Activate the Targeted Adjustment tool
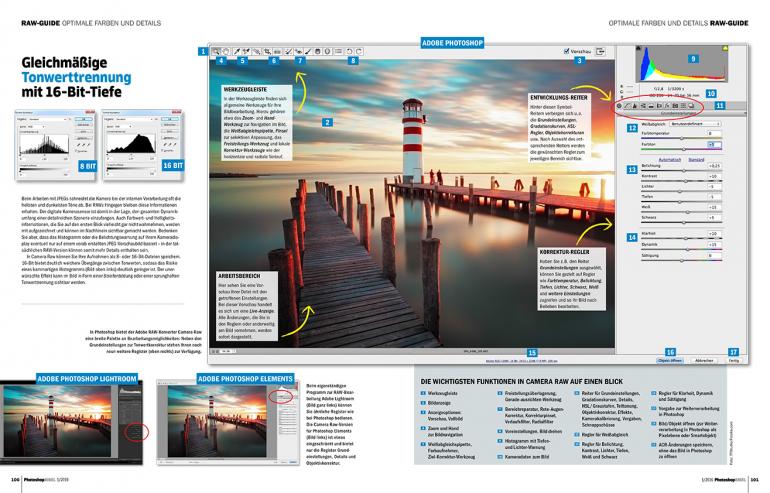Screen dimensions: 770x493 [x=257, y=51]
